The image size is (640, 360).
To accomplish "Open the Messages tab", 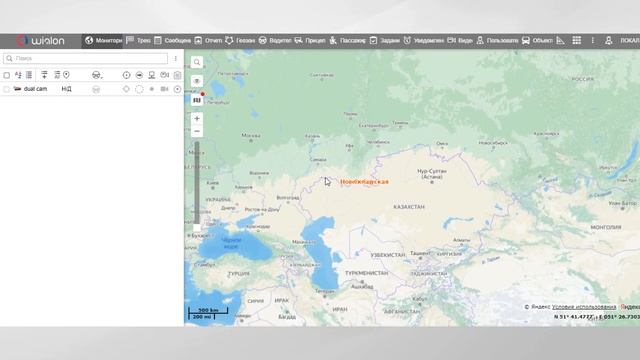I will (x=172, y=40).
